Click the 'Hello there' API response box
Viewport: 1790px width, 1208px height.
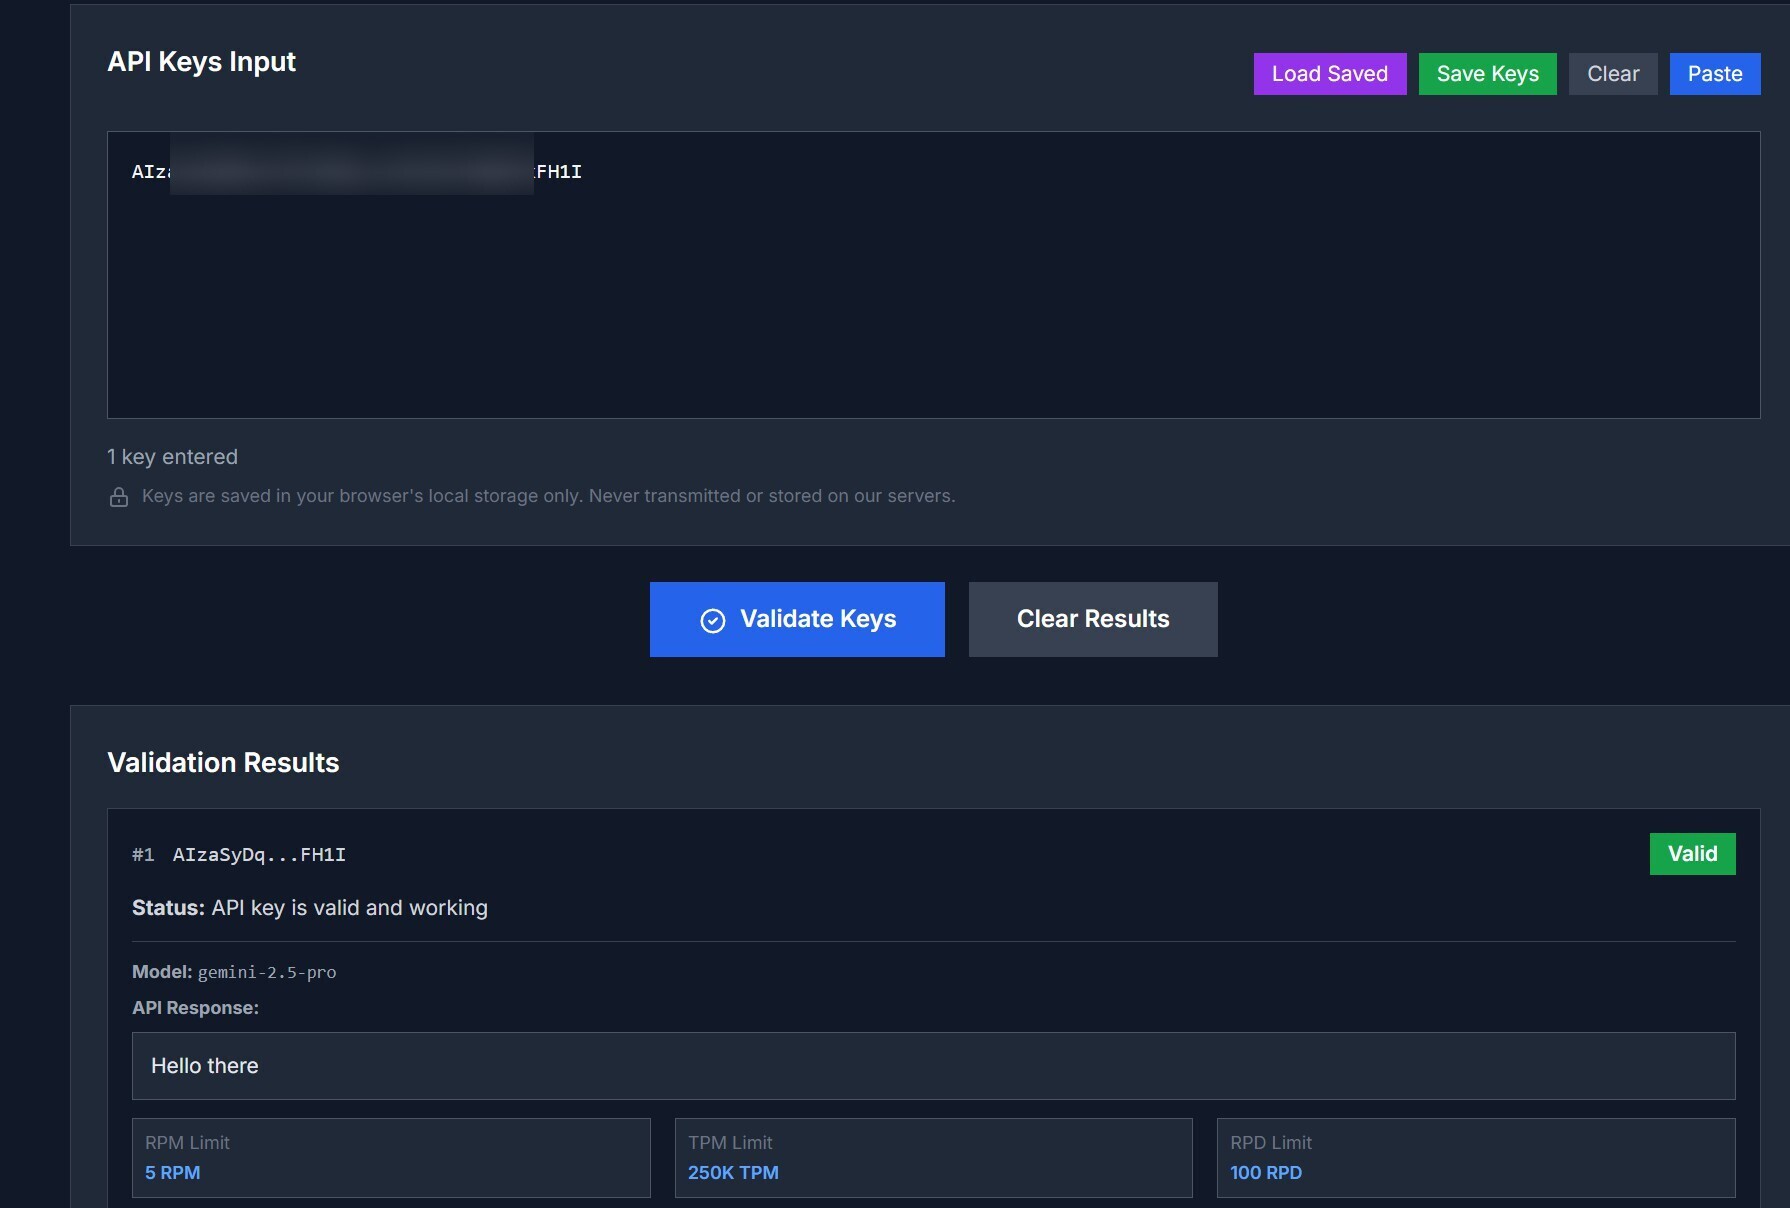(932, 1066)
